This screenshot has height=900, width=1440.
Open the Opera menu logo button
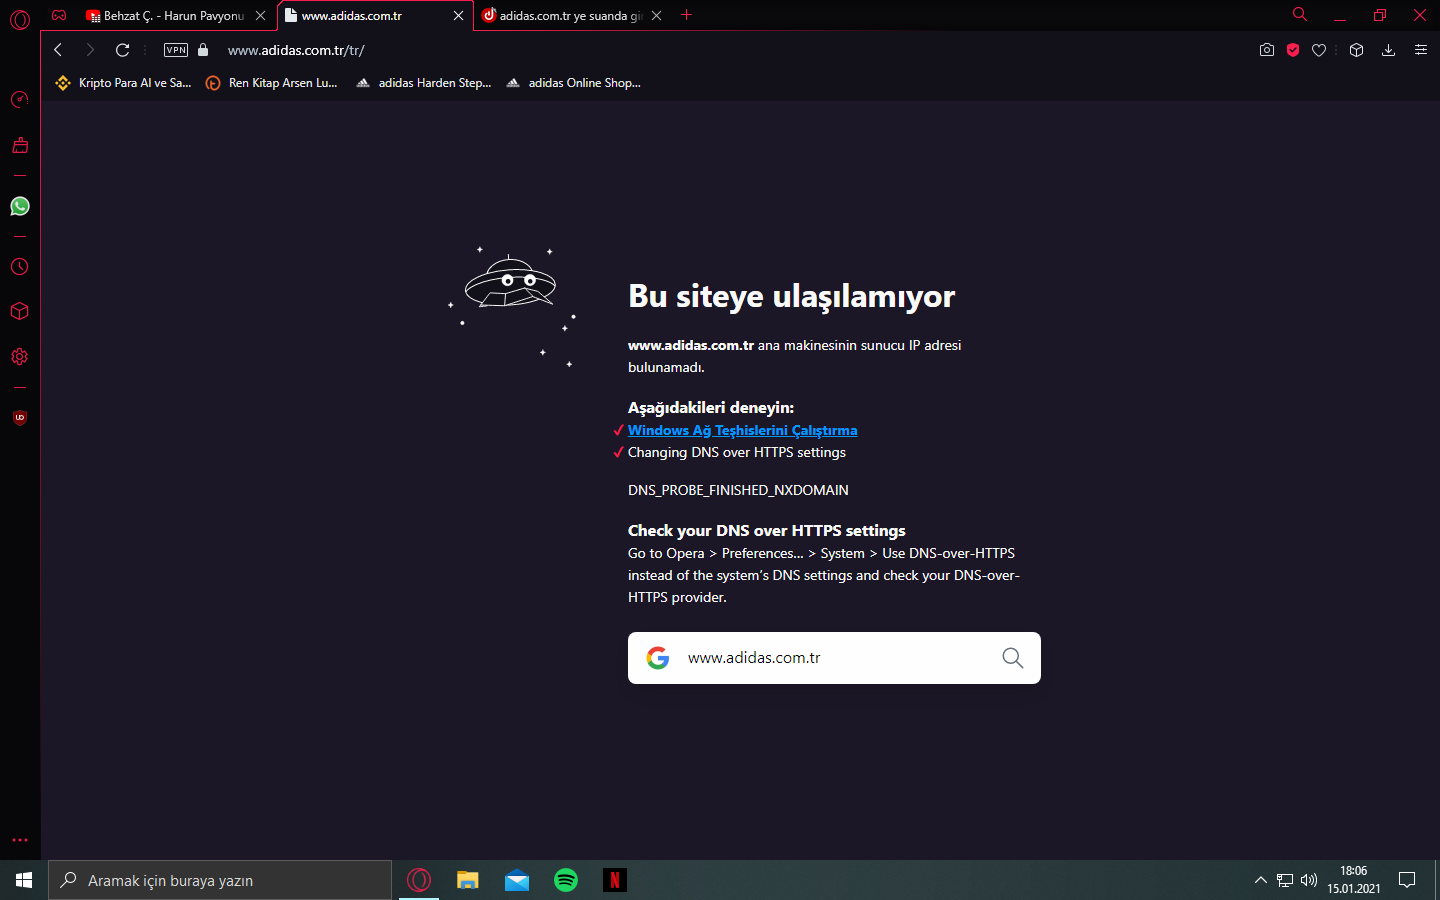click(20, 19)
